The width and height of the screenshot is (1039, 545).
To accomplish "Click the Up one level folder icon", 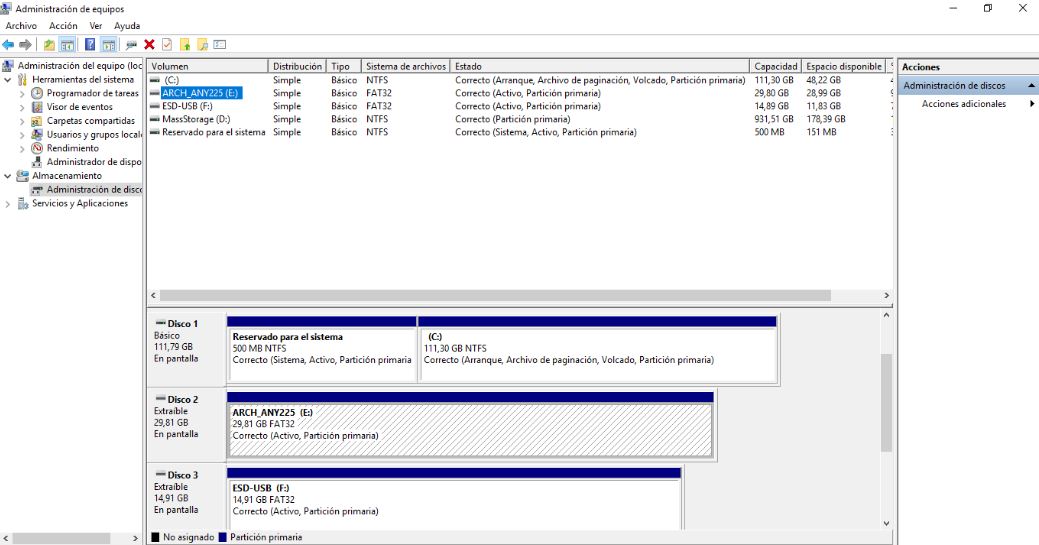I will (x=50, y=44).
